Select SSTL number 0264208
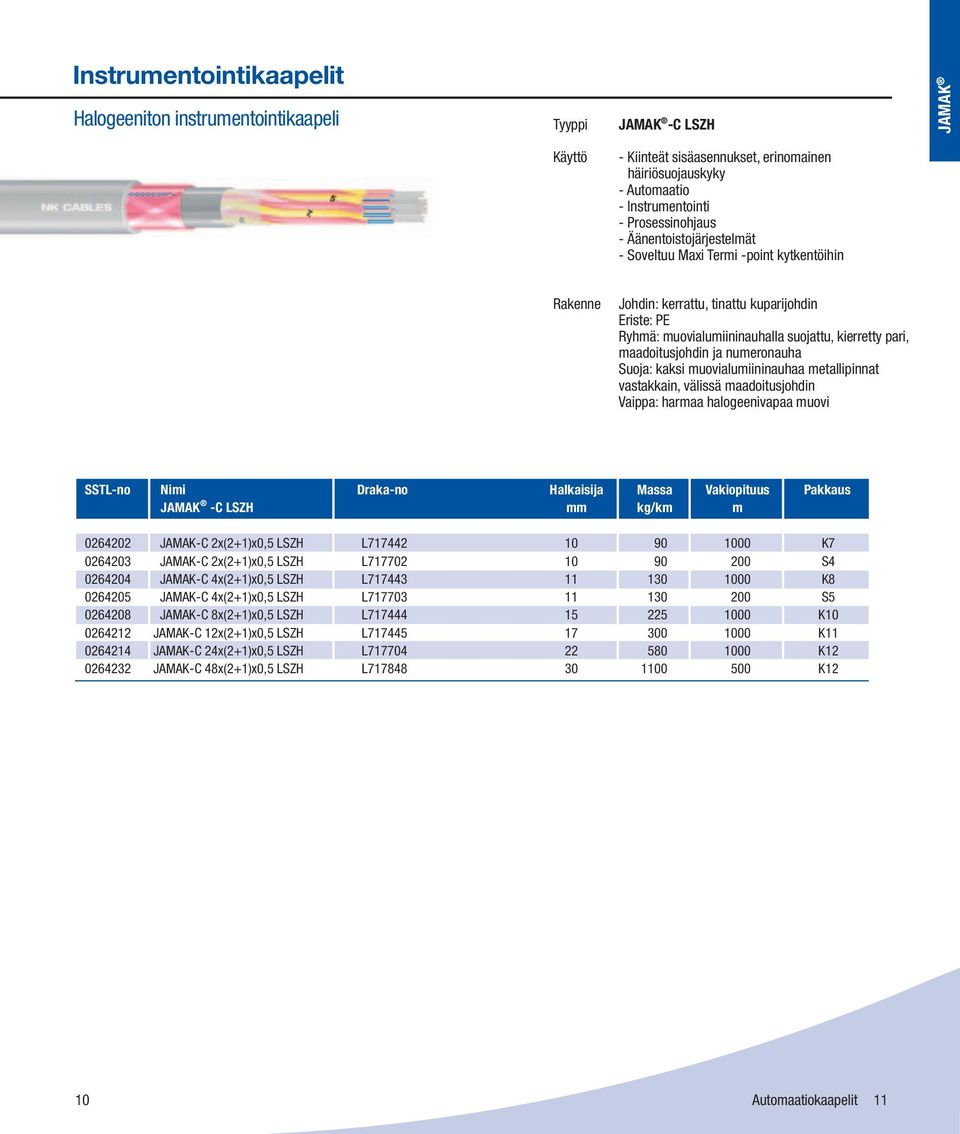Screen dimensions: 960x1134 coord(108,615)
